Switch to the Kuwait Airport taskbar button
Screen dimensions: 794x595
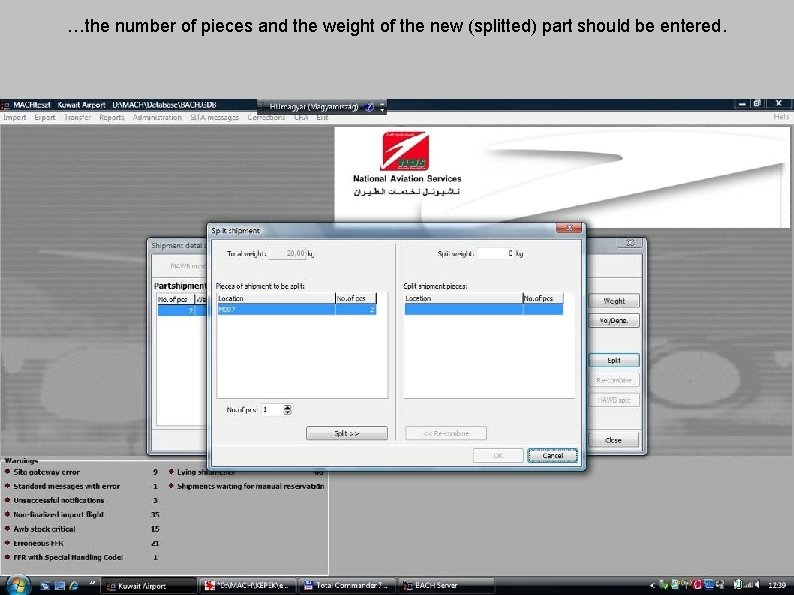(149, 585)
